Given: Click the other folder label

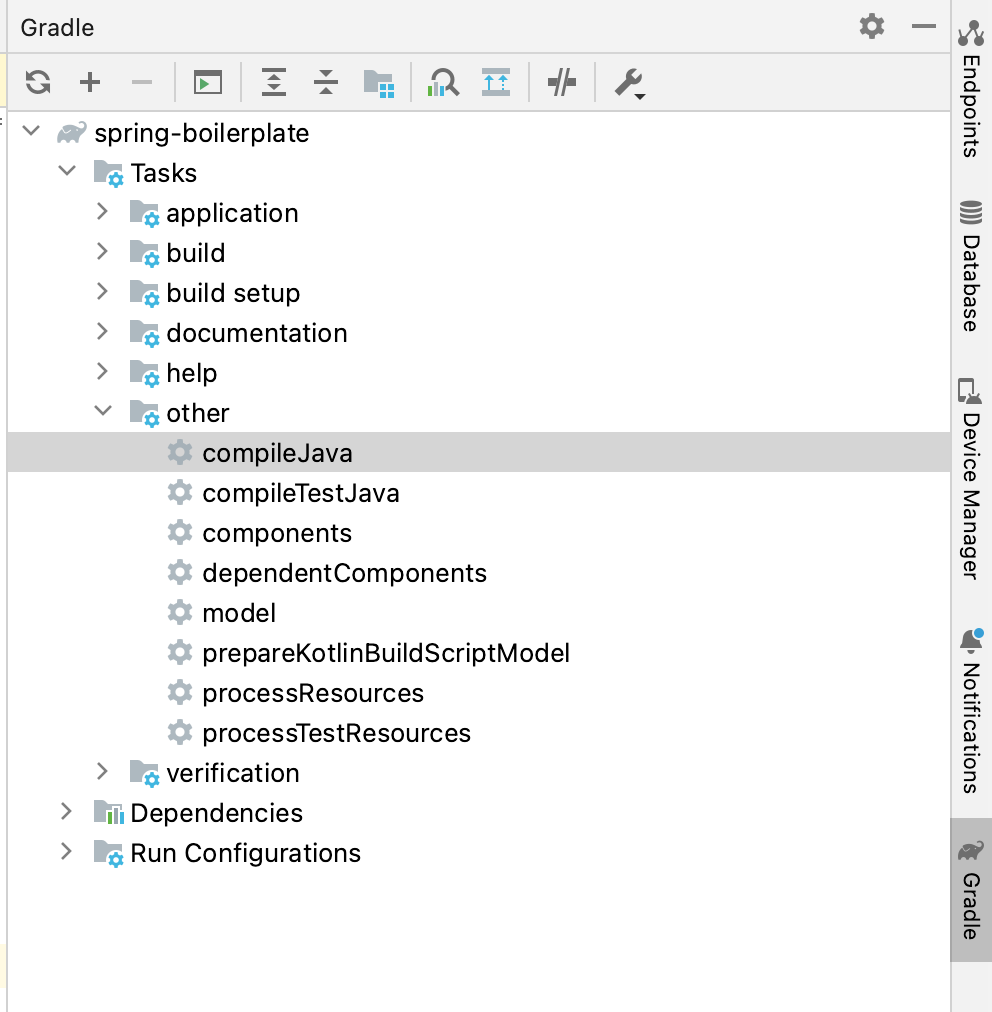Looking at the screenshot, I should [197, 413].
